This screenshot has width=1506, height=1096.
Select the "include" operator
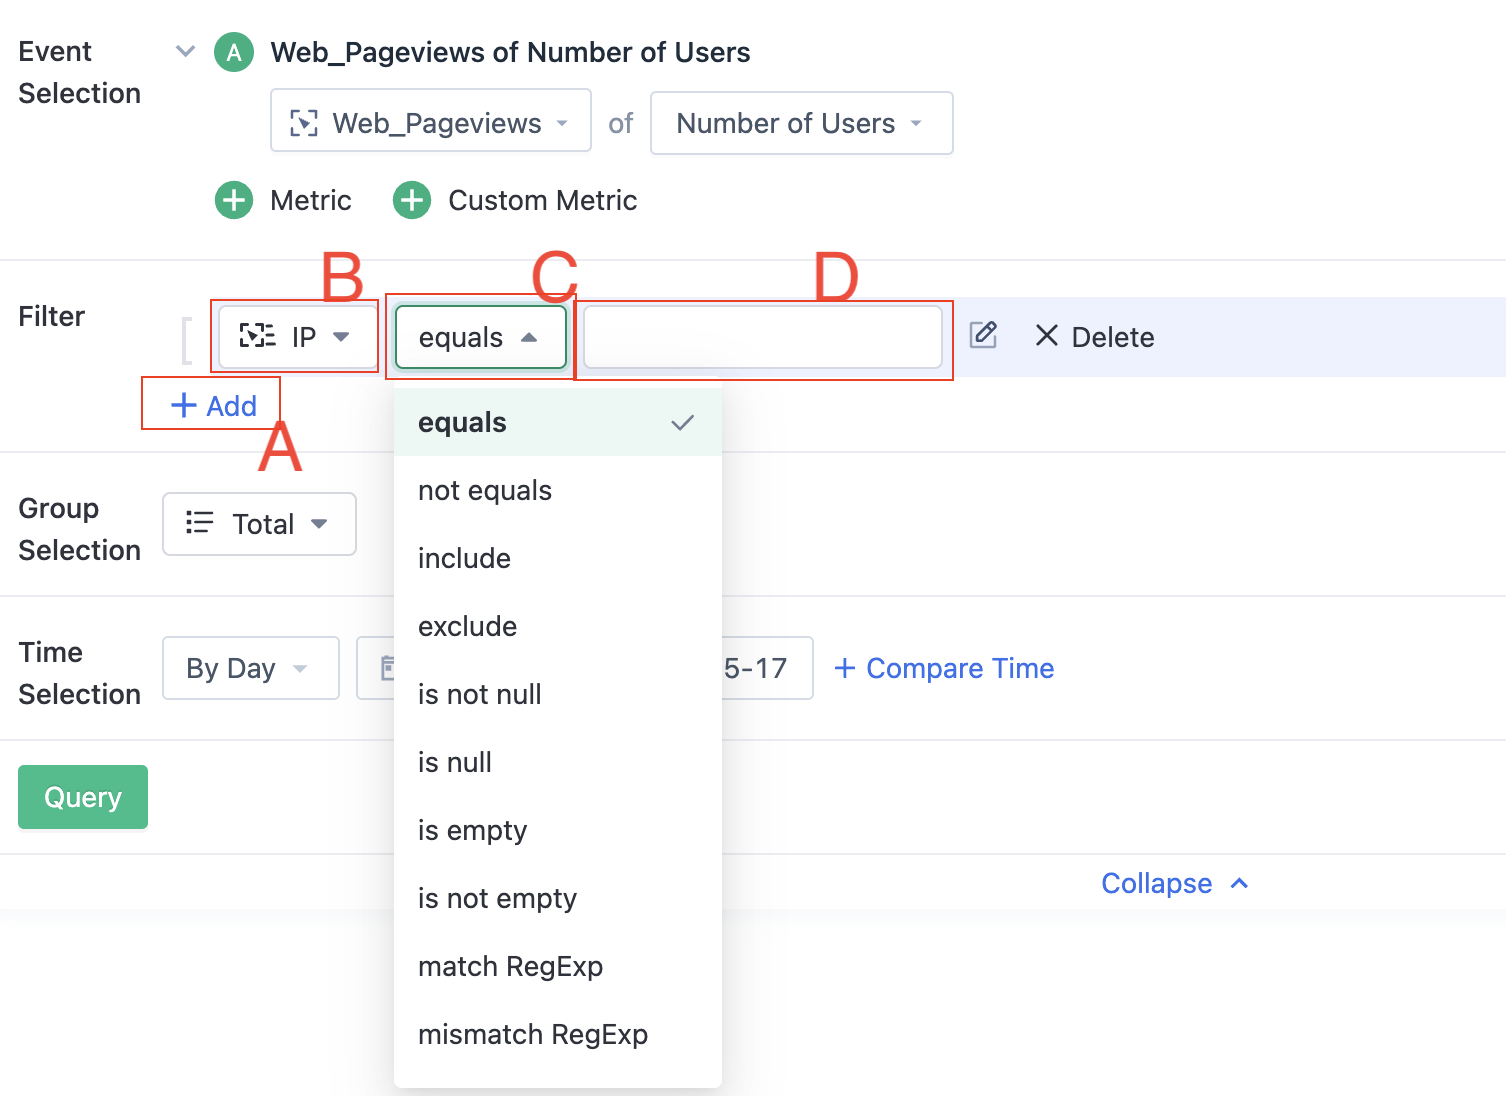coord(464,559)
